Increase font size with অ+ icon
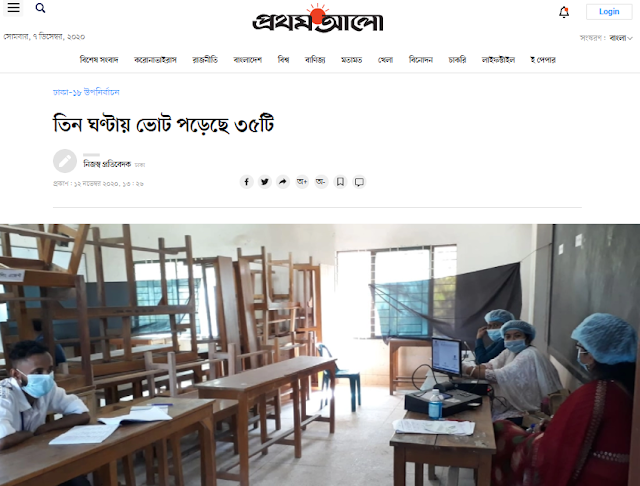This screenshot has height=486, width=640. click(302, 182)
